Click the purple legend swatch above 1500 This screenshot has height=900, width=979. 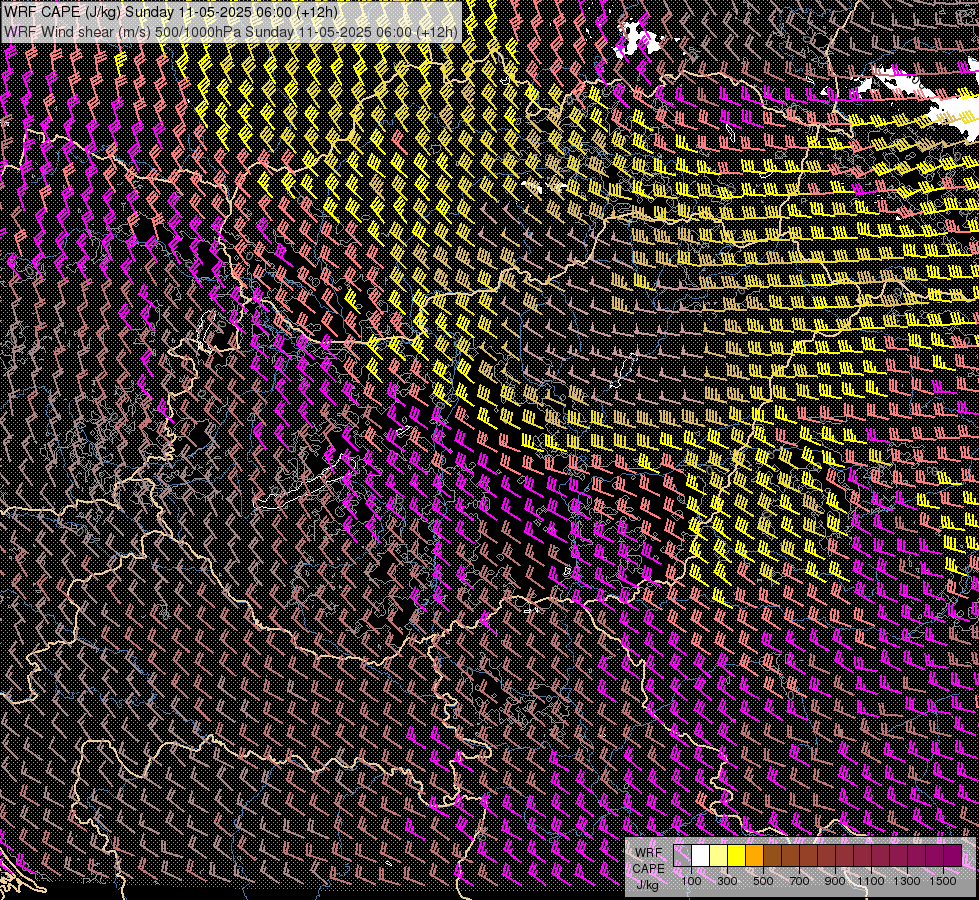[953, 856]
